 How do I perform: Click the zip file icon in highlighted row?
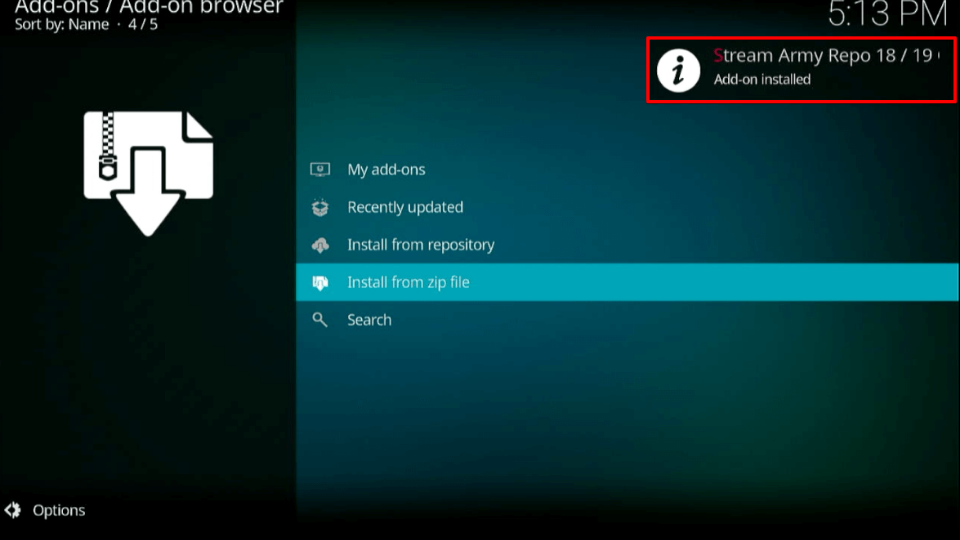320,282
